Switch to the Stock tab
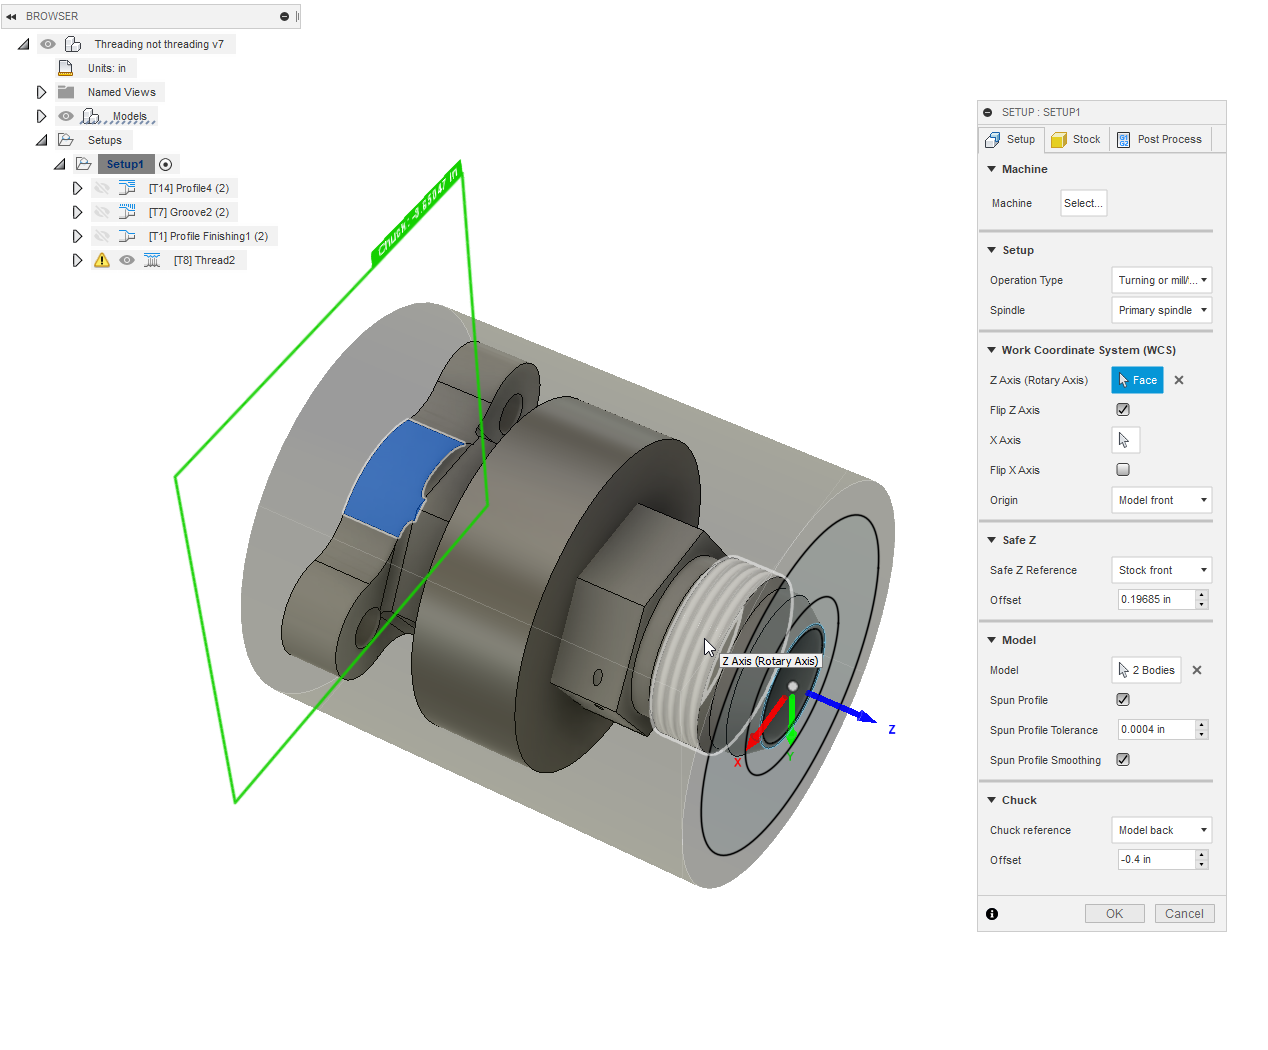Image resolution: width=1268 pixels, height=1050 pixels. click(x=1076, y=139)
